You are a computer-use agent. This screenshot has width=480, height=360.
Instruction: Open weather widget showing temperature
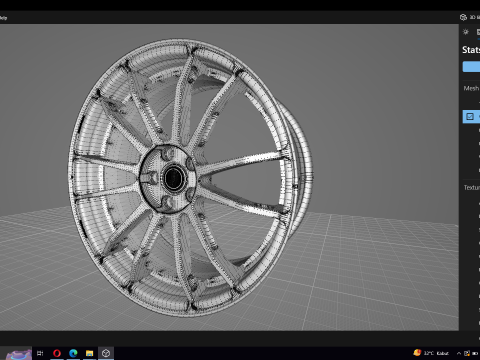point(431,353)
